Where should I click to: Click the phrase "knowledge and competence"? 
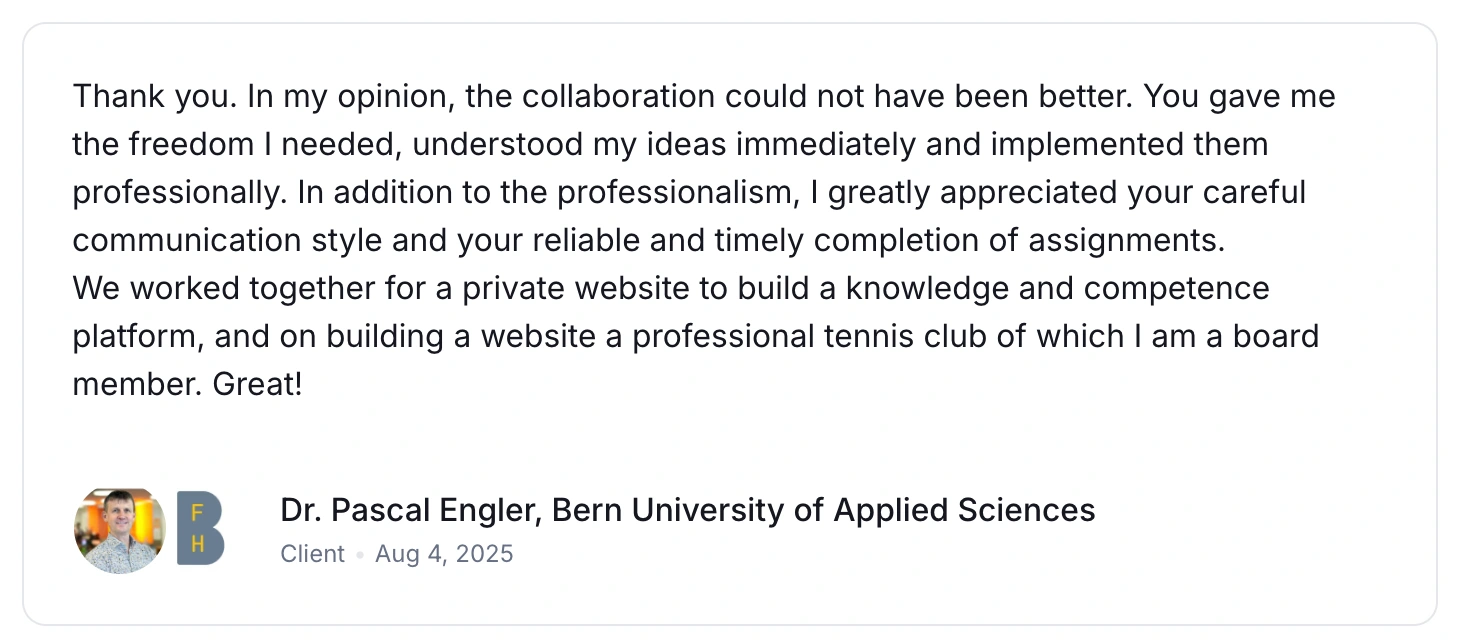pyautogui.click(x=1058, y=288)
